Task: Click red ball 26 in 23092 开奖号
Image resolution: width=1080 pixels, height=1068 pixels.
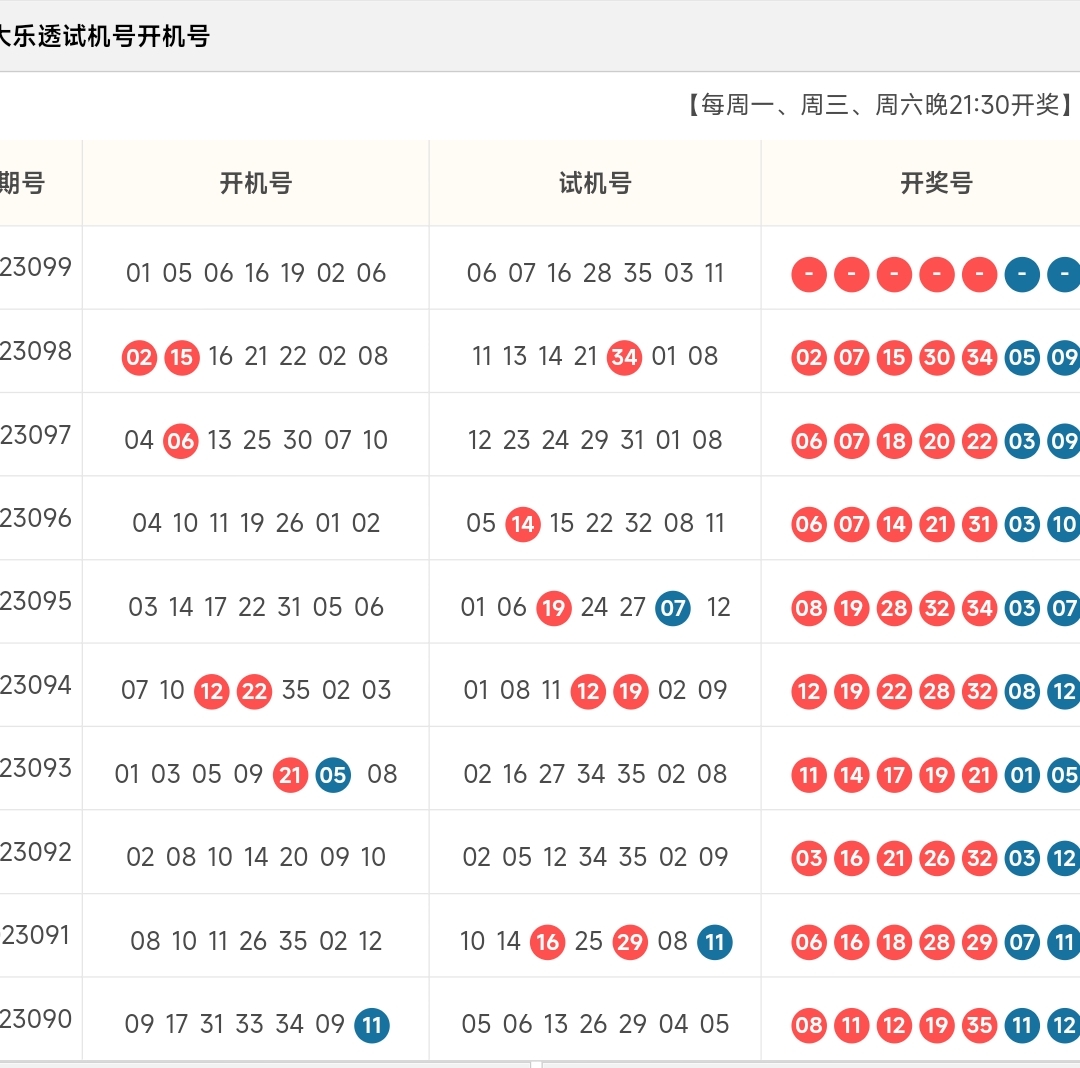Action: point(937,859)
